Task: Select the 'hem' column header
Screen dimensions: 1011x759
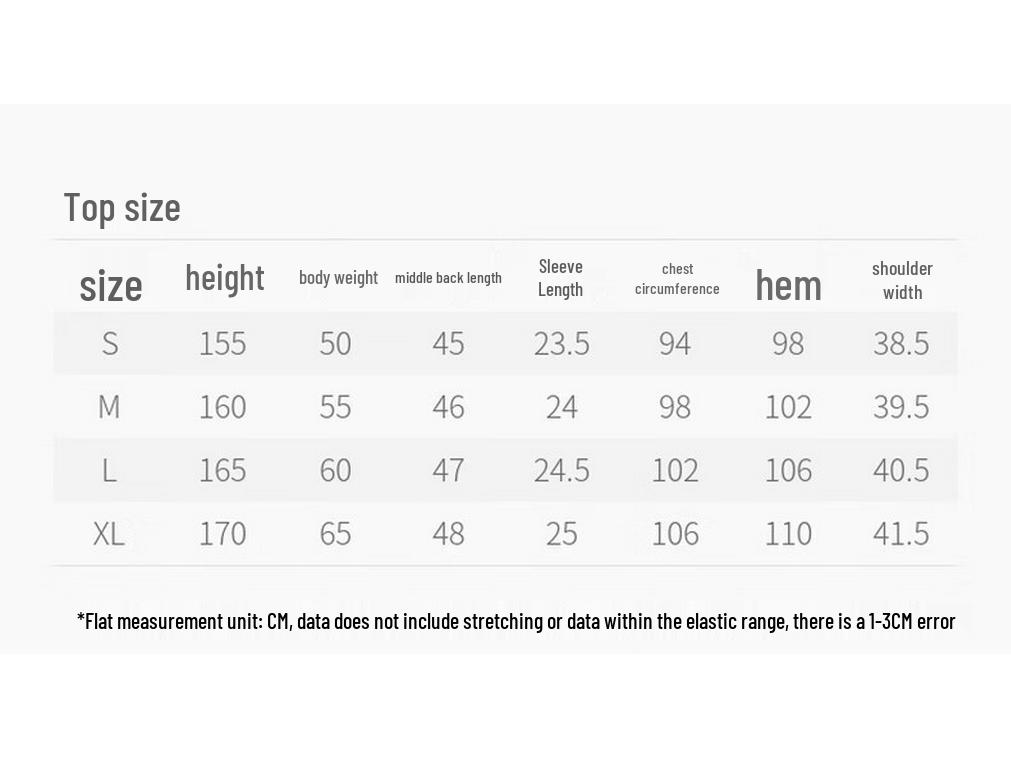Action: (x=789, y=285)
